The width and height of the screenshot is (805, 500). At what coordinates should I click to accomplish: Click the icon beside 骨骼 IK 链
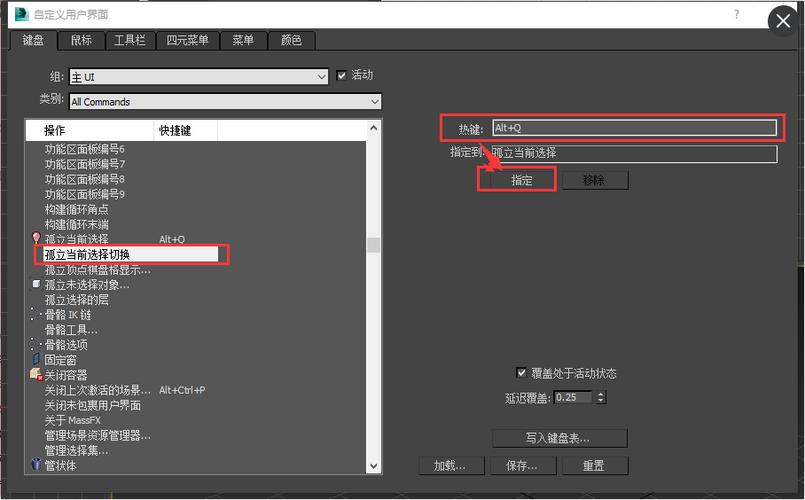click(36, 314)
